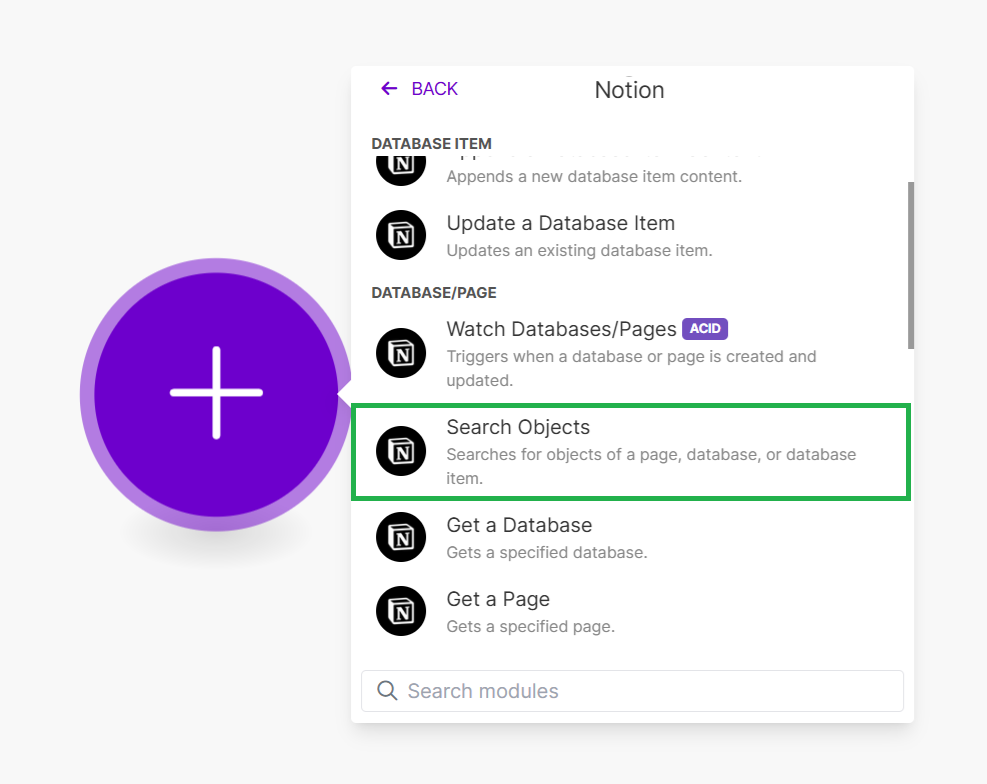The image size is (987, 784).
Task: Click the 'Gets a specified database.' description
Action: (x=546, y=552)
